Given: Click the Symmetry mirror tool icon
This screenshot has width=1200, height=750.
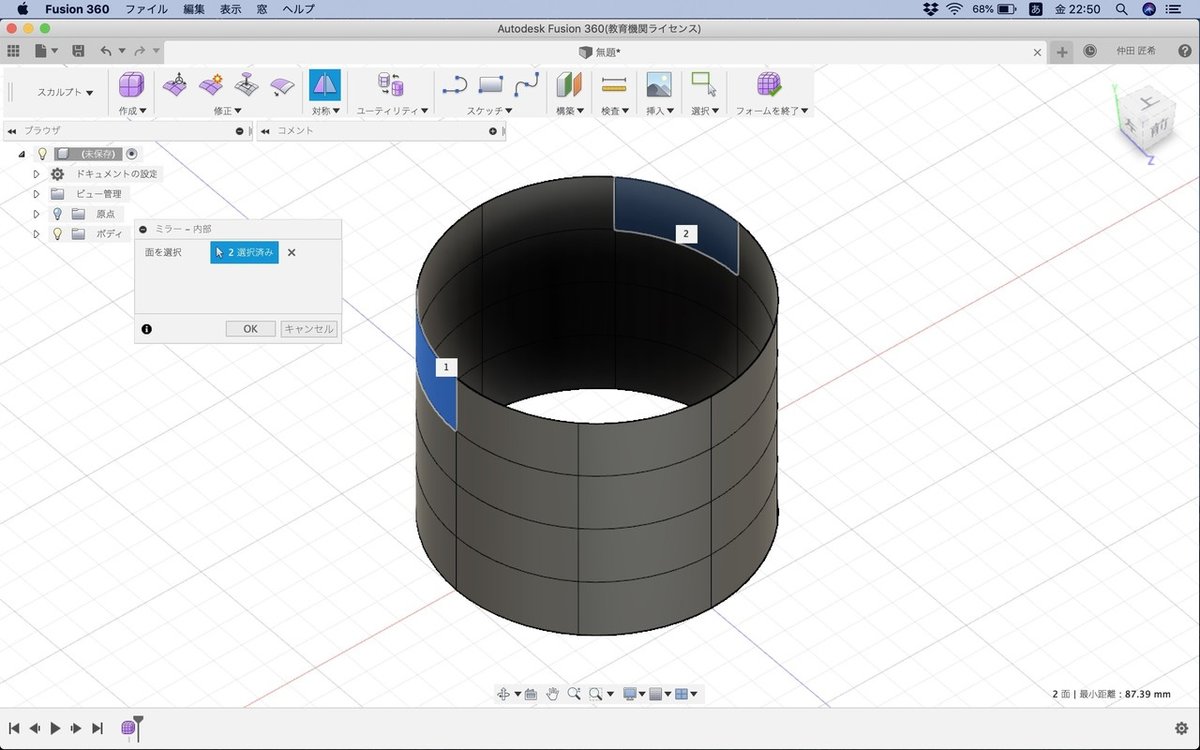Looking at the screenshot, I should click(325, 85).
